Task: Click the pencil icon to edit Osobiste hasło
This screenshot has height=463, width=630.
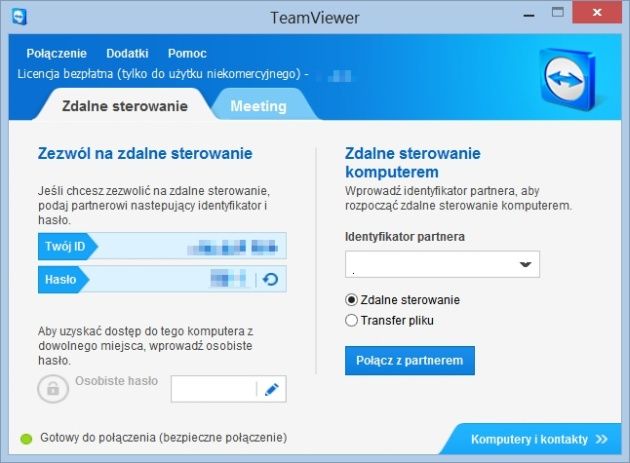Action: [x=272, y=389]
